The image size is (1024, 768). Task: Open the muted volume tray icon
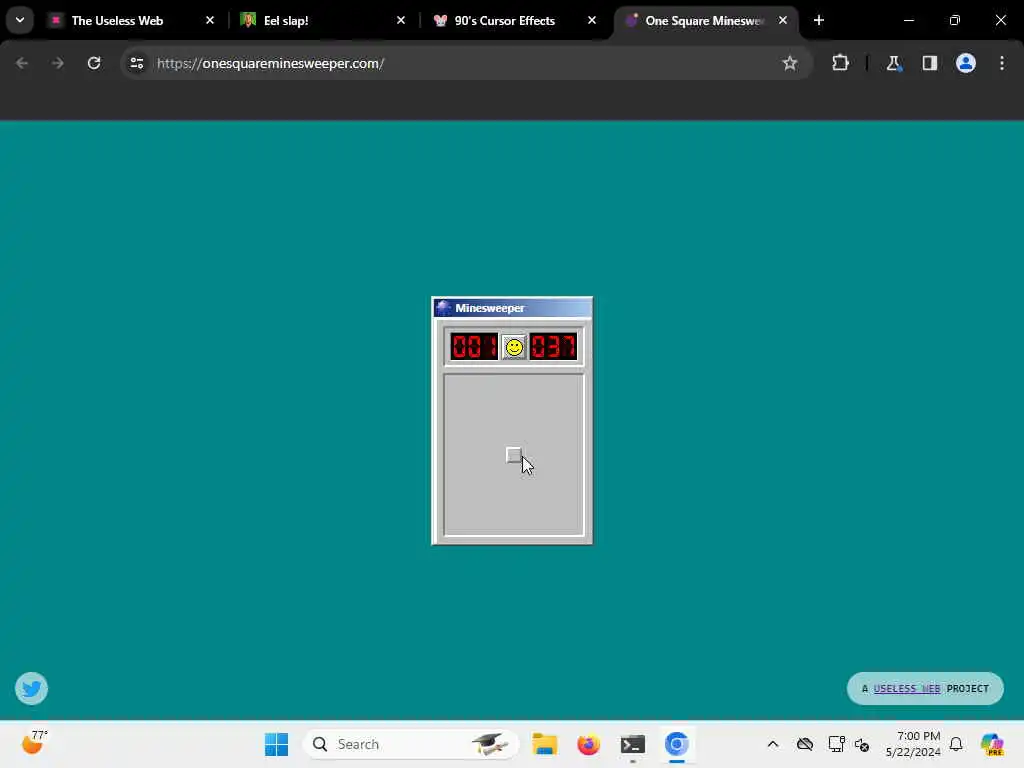click(862, 744)
